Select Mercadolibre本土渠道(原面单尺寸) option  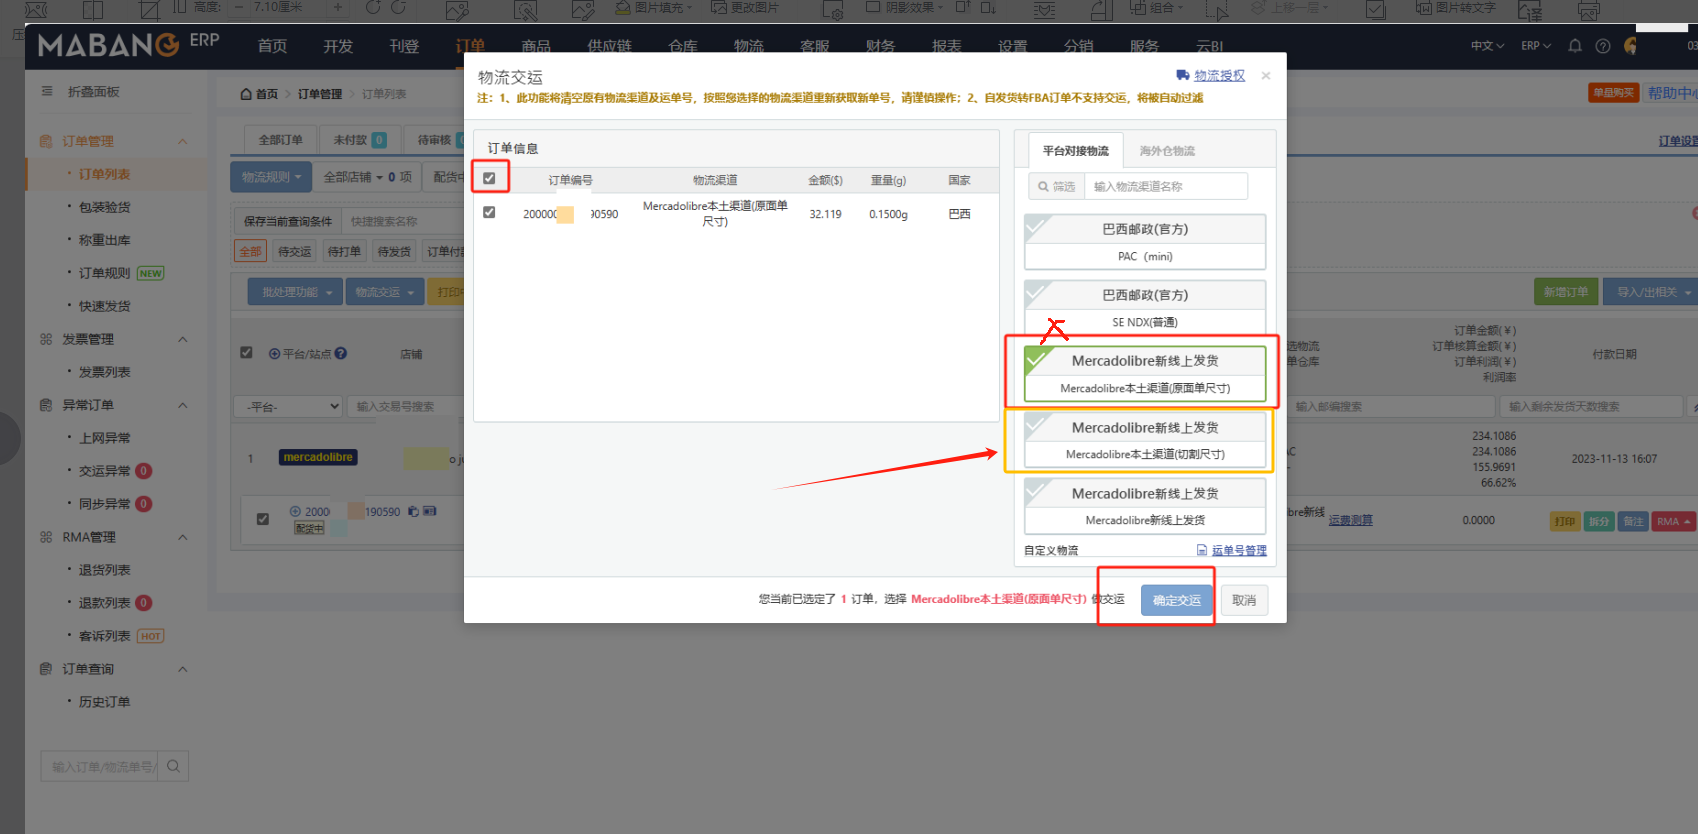(x=1145, y=374)
